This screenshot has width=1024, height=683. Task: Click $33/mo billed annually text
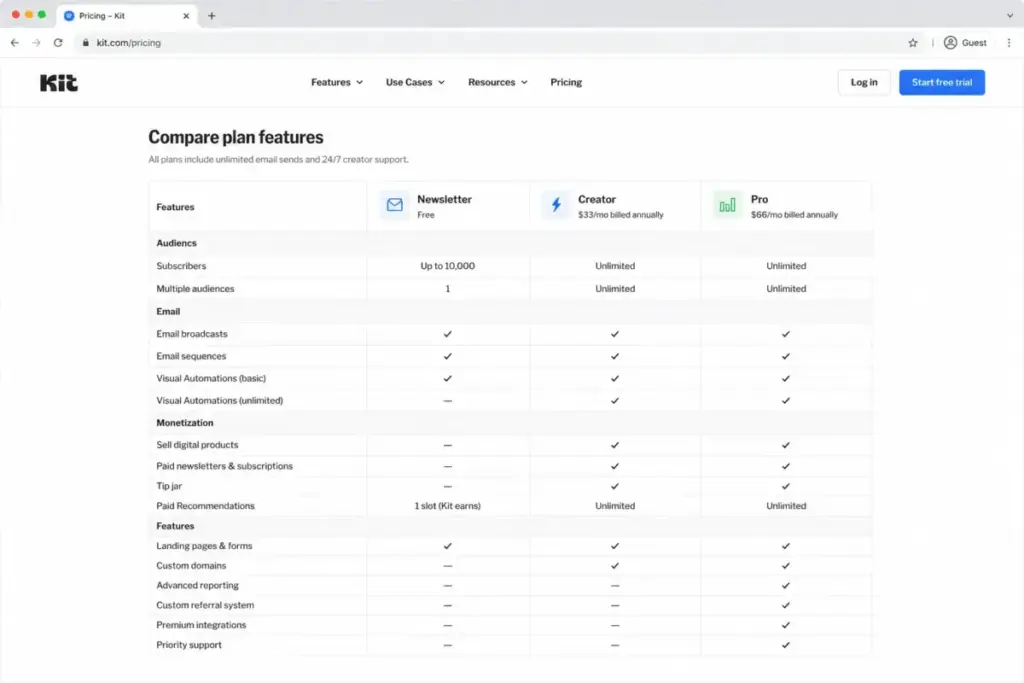click(620, 215)
